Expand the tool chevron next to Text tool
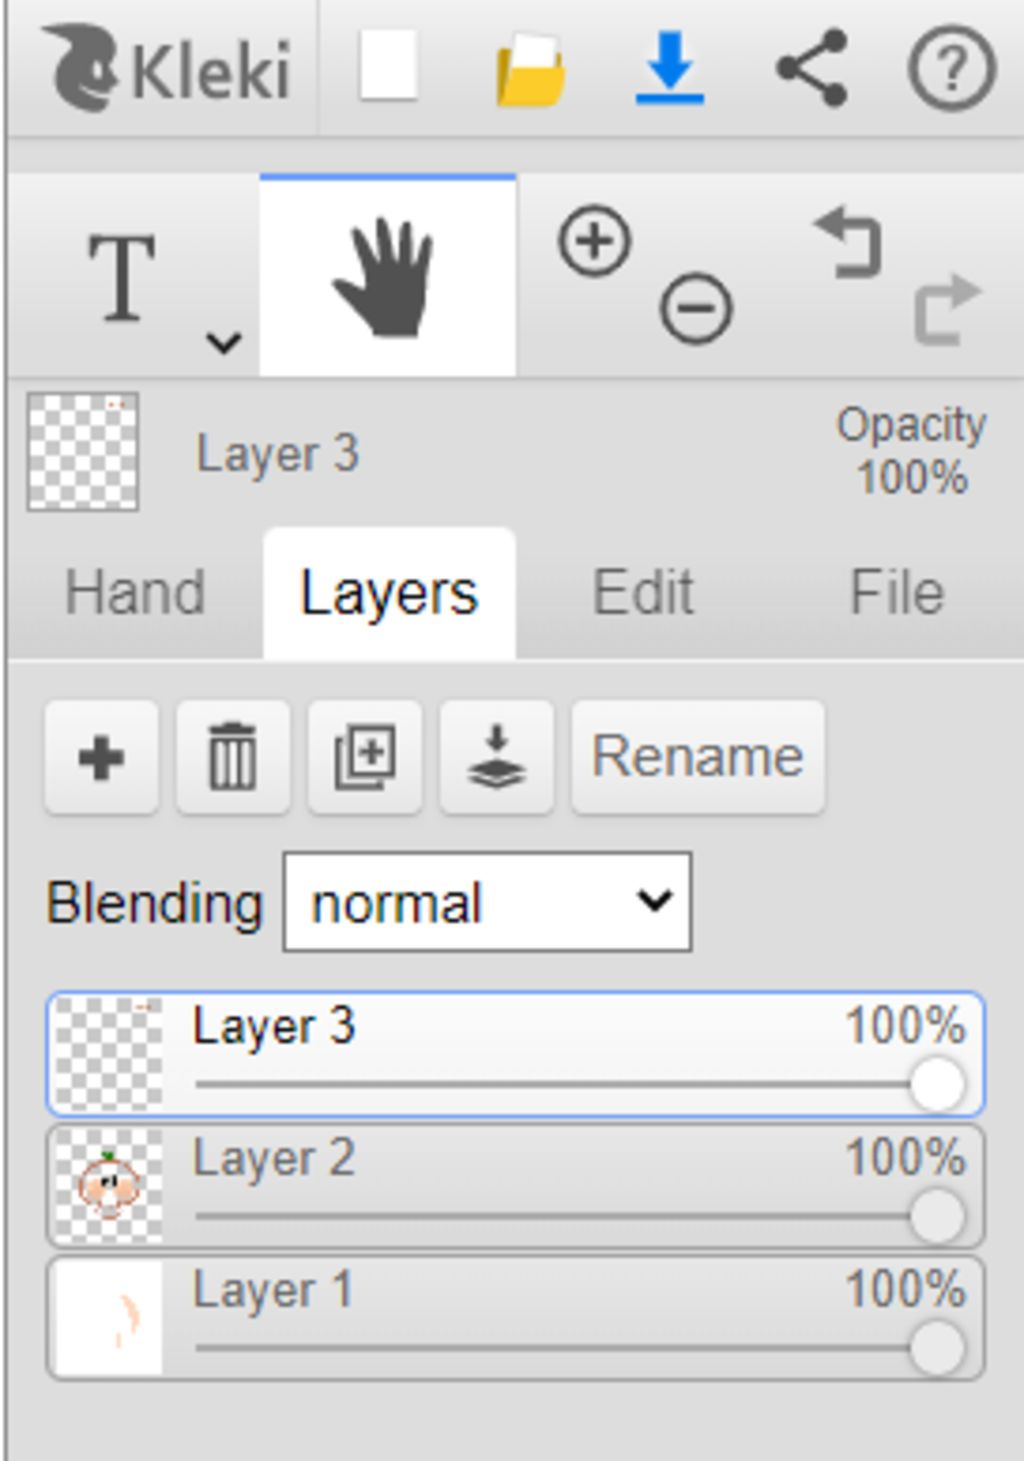Image resolution: width=1024 pixels, height=1461 pixels. tap(223, 343)
